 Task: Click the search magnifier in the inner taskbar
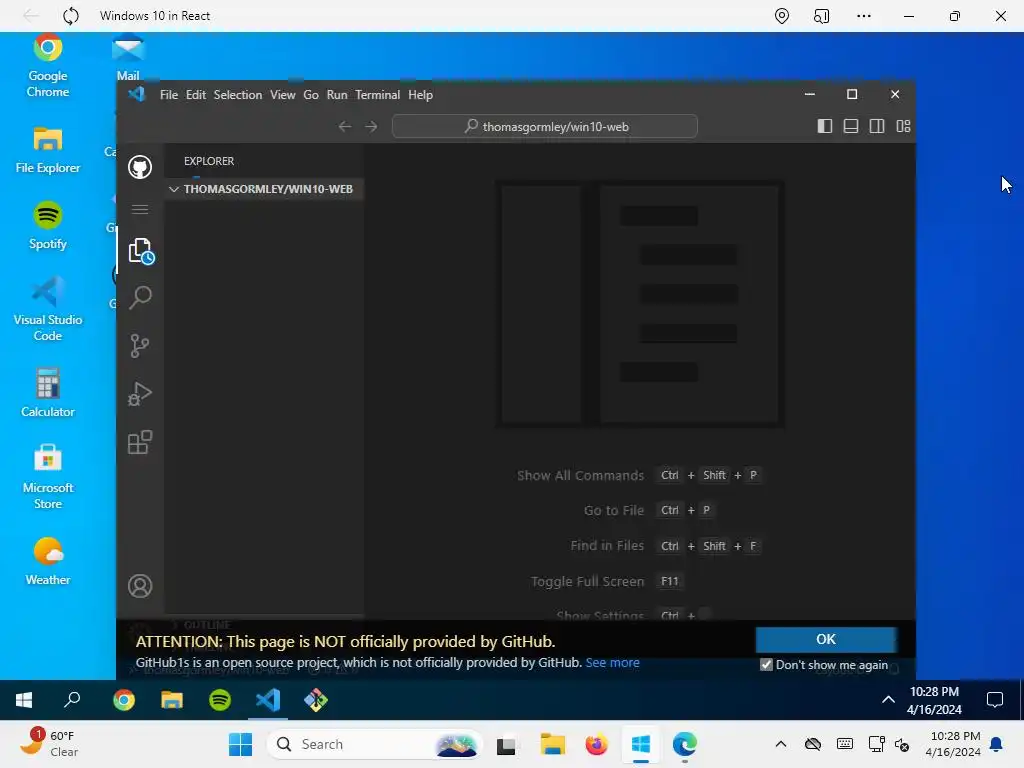tap(72, 700)
